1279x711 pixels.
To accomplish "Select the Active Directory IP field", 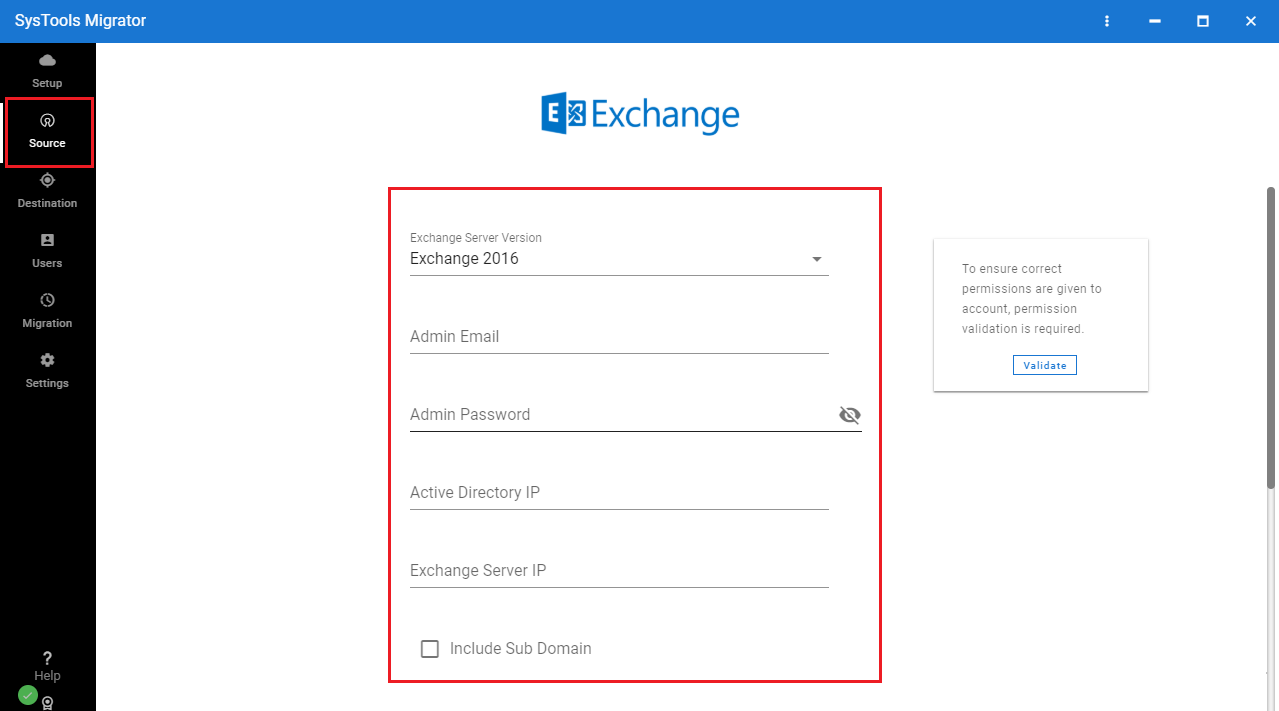I will (x=618, y=493).
